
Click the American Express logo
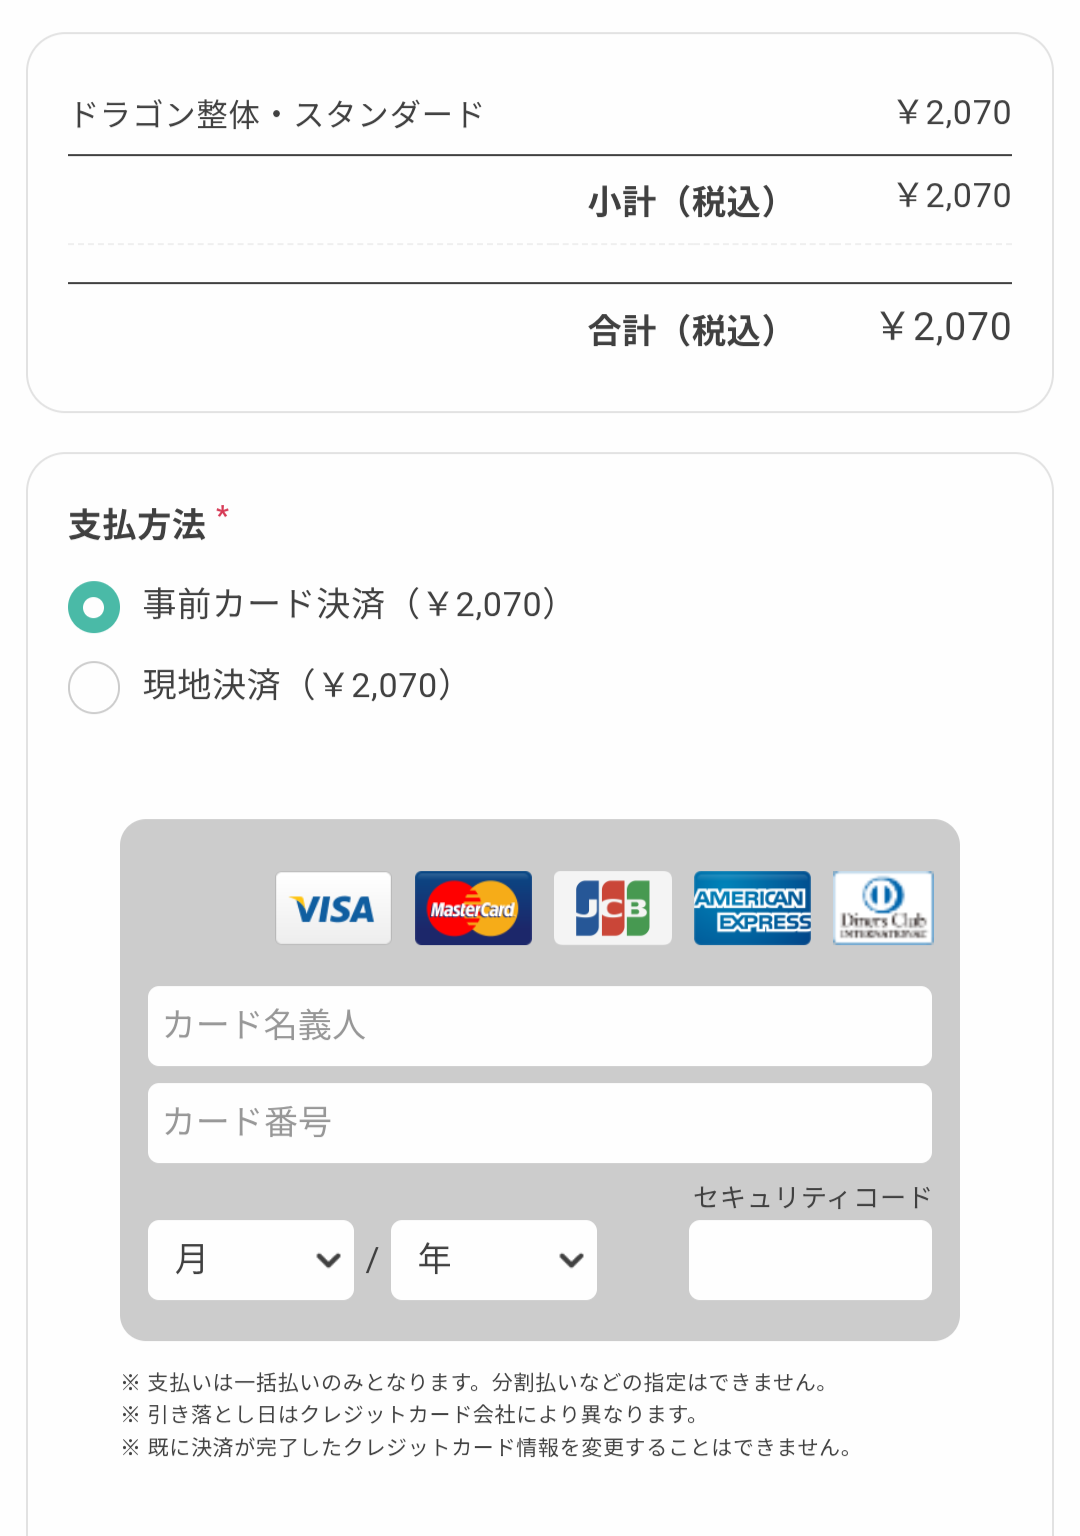pyautogui.click(x=752, y=908)
